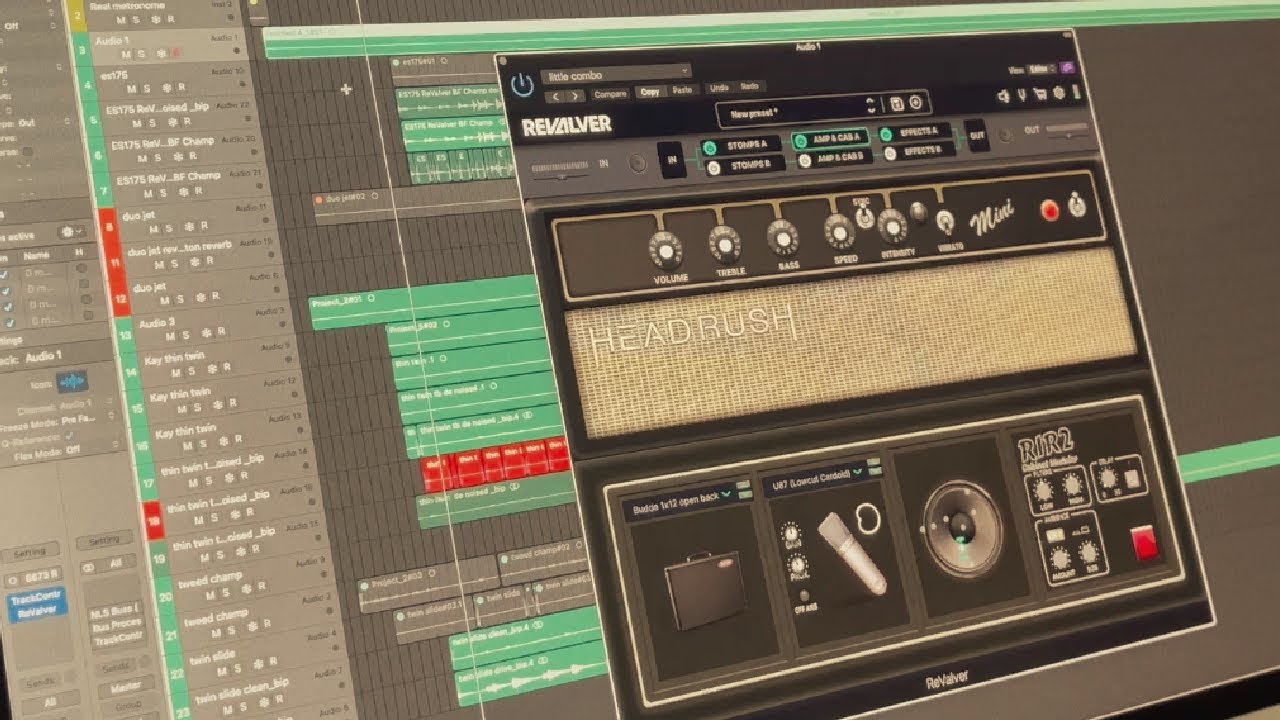Click the New preset stepper arrows
1280x720 pixels.
[x=871, y=105]
